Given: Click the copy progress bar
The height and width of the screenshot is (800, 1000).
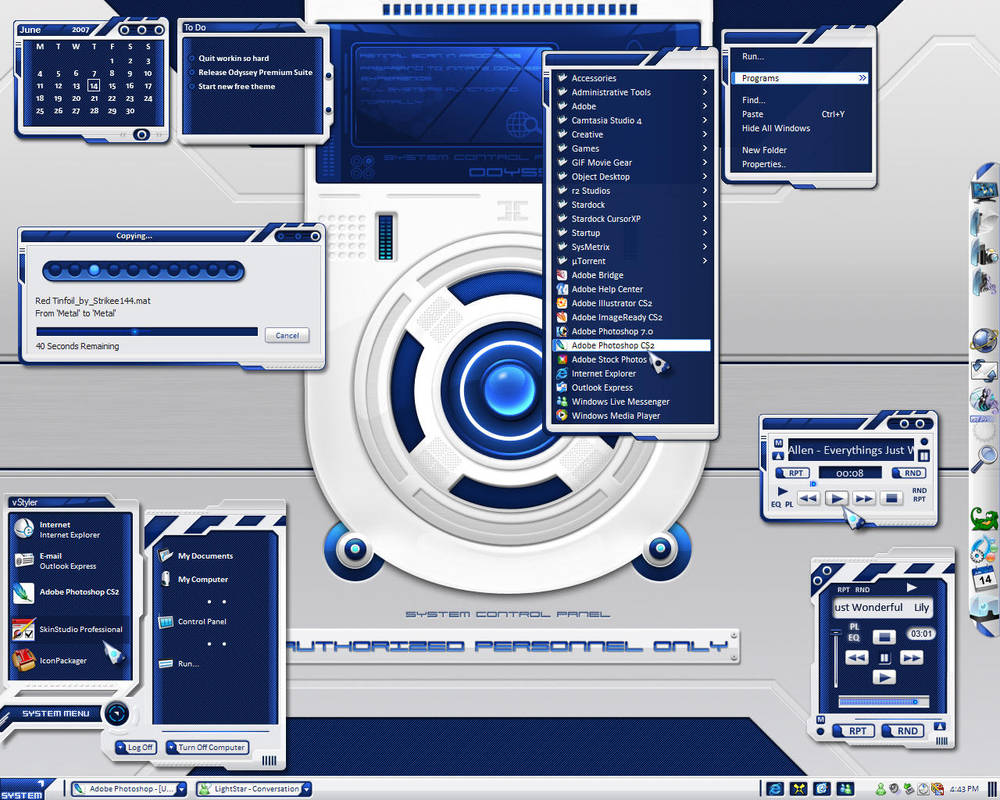Looking at the screenshot, I should pyautogui.click(x=147, y=332).
